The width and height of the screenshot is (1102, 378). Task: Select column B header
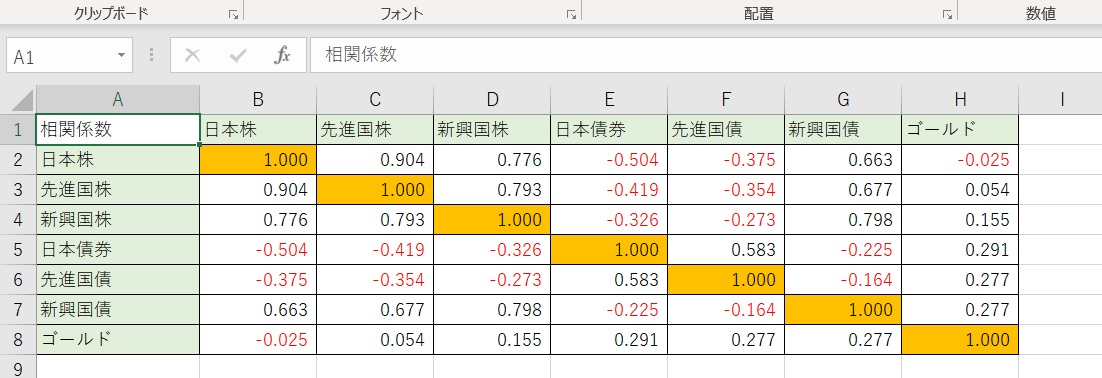click(x=258, y=100)
